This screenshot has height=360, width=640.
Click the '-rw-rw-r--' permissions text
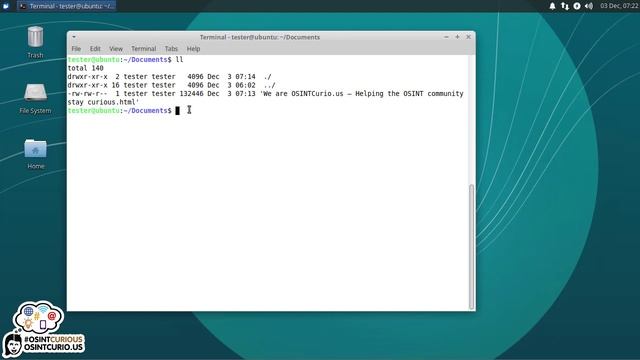pos(87,94)
